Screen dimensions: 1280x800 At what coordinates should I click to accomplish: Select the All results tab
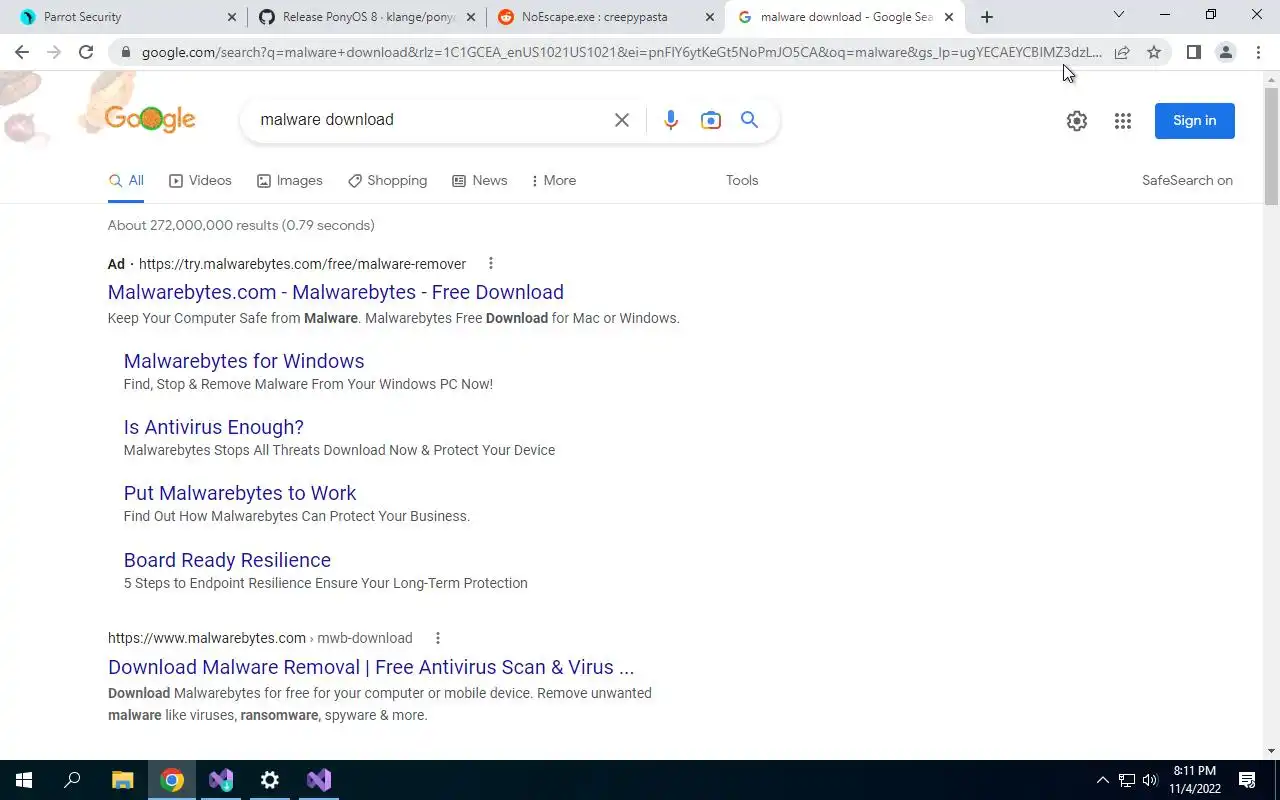(x=126, y=181)
